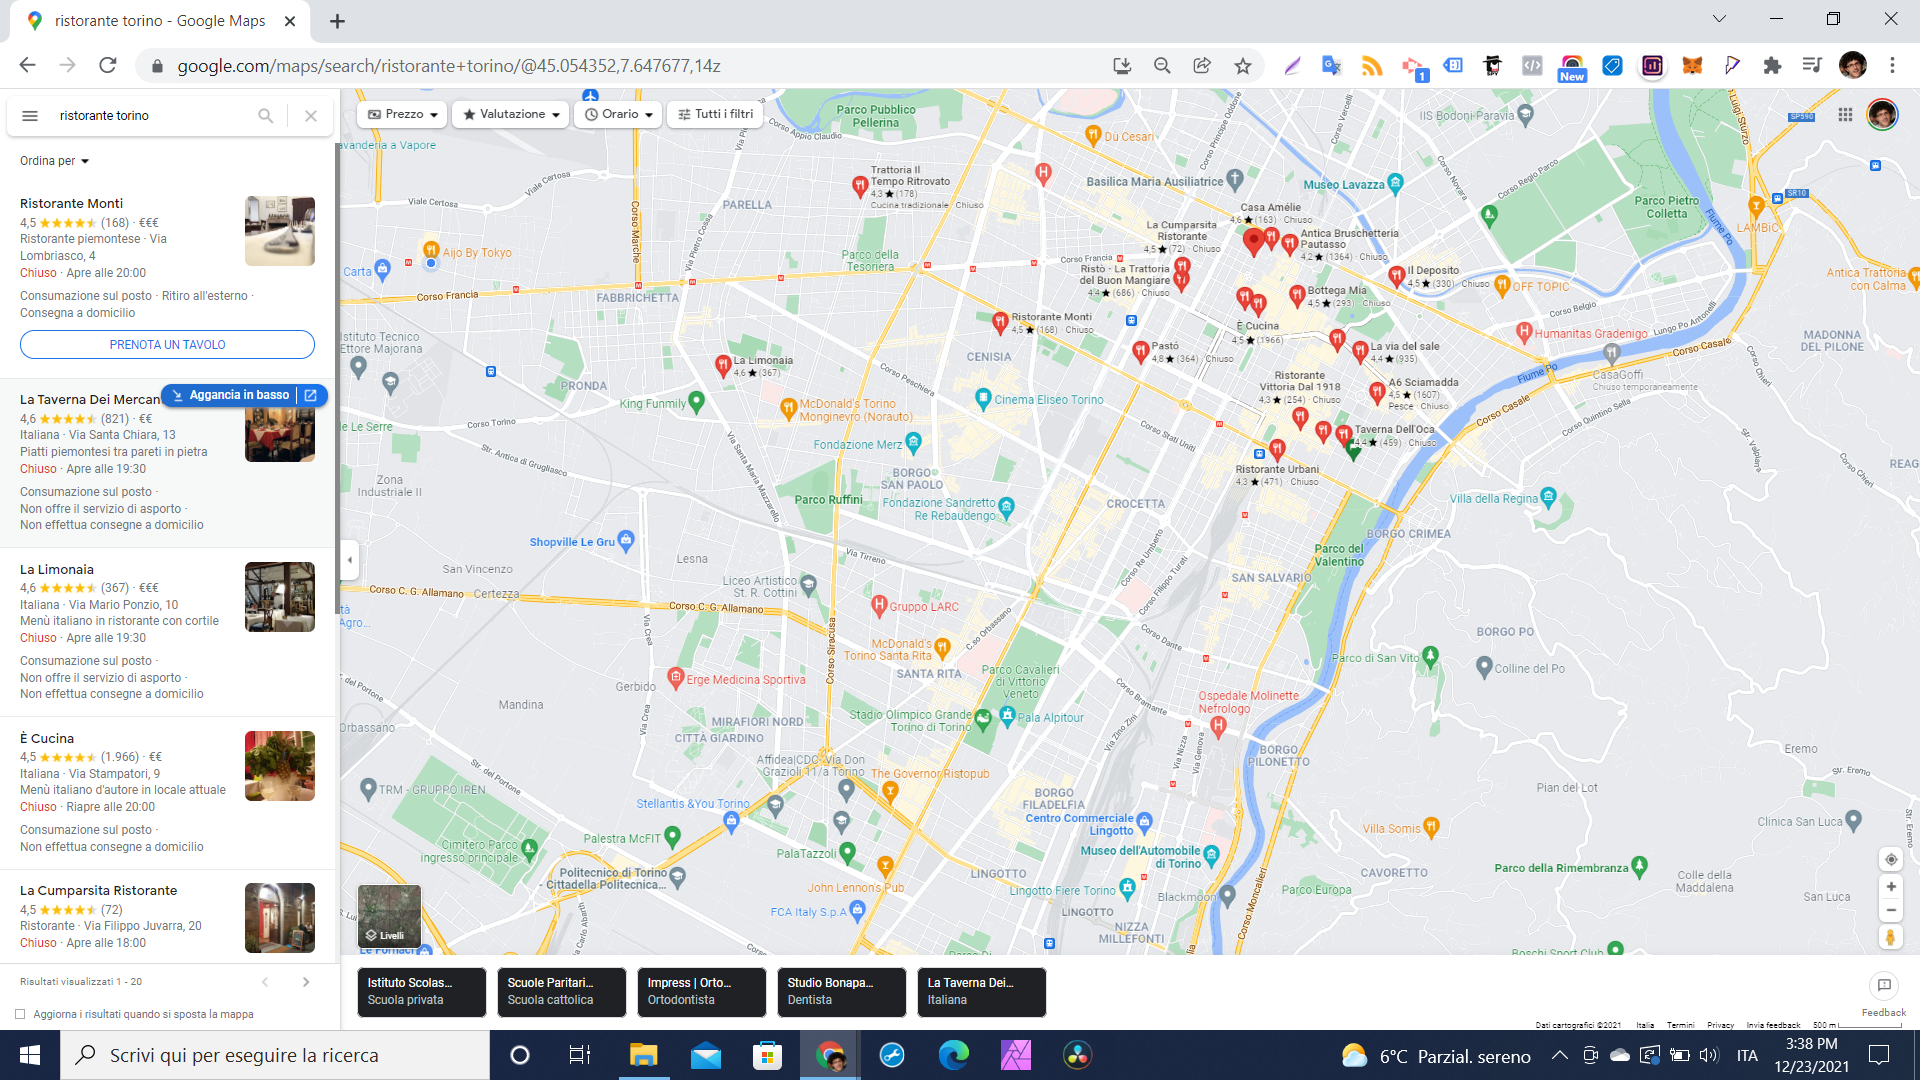The width and height of the screenshot is (1920, 1080).
Task: Open Chrome three-dot menu
Action: (x=1892, y=66)
